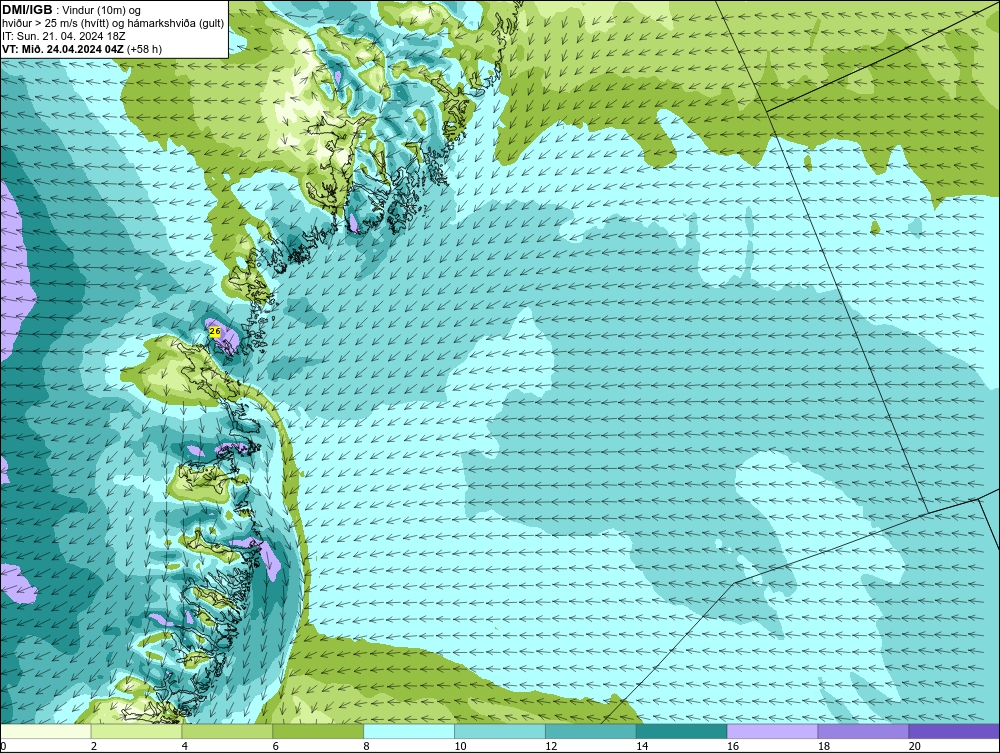Click the 18-20 m/s medium purple swatch
Viewport: 1000px width, 753px height.
point(863,731)
